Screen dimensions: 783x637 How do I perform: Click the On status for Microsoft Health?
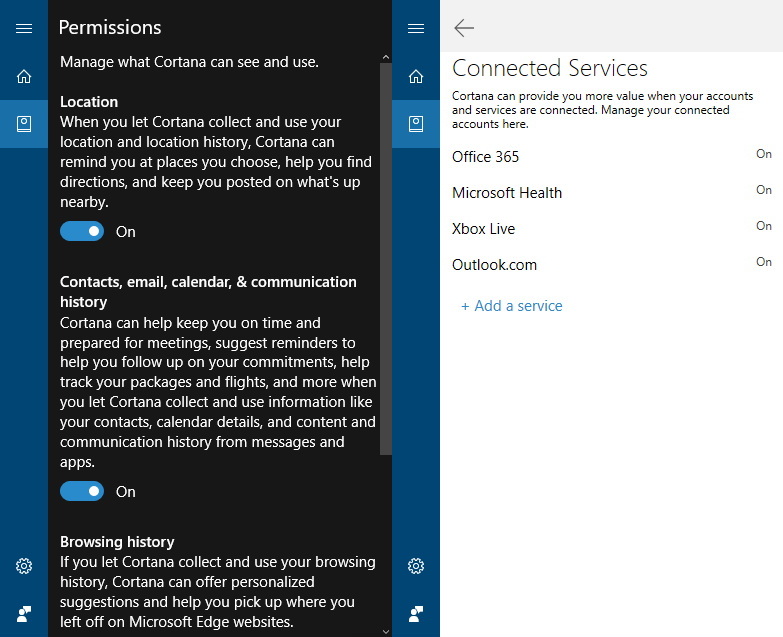point(764,190)
